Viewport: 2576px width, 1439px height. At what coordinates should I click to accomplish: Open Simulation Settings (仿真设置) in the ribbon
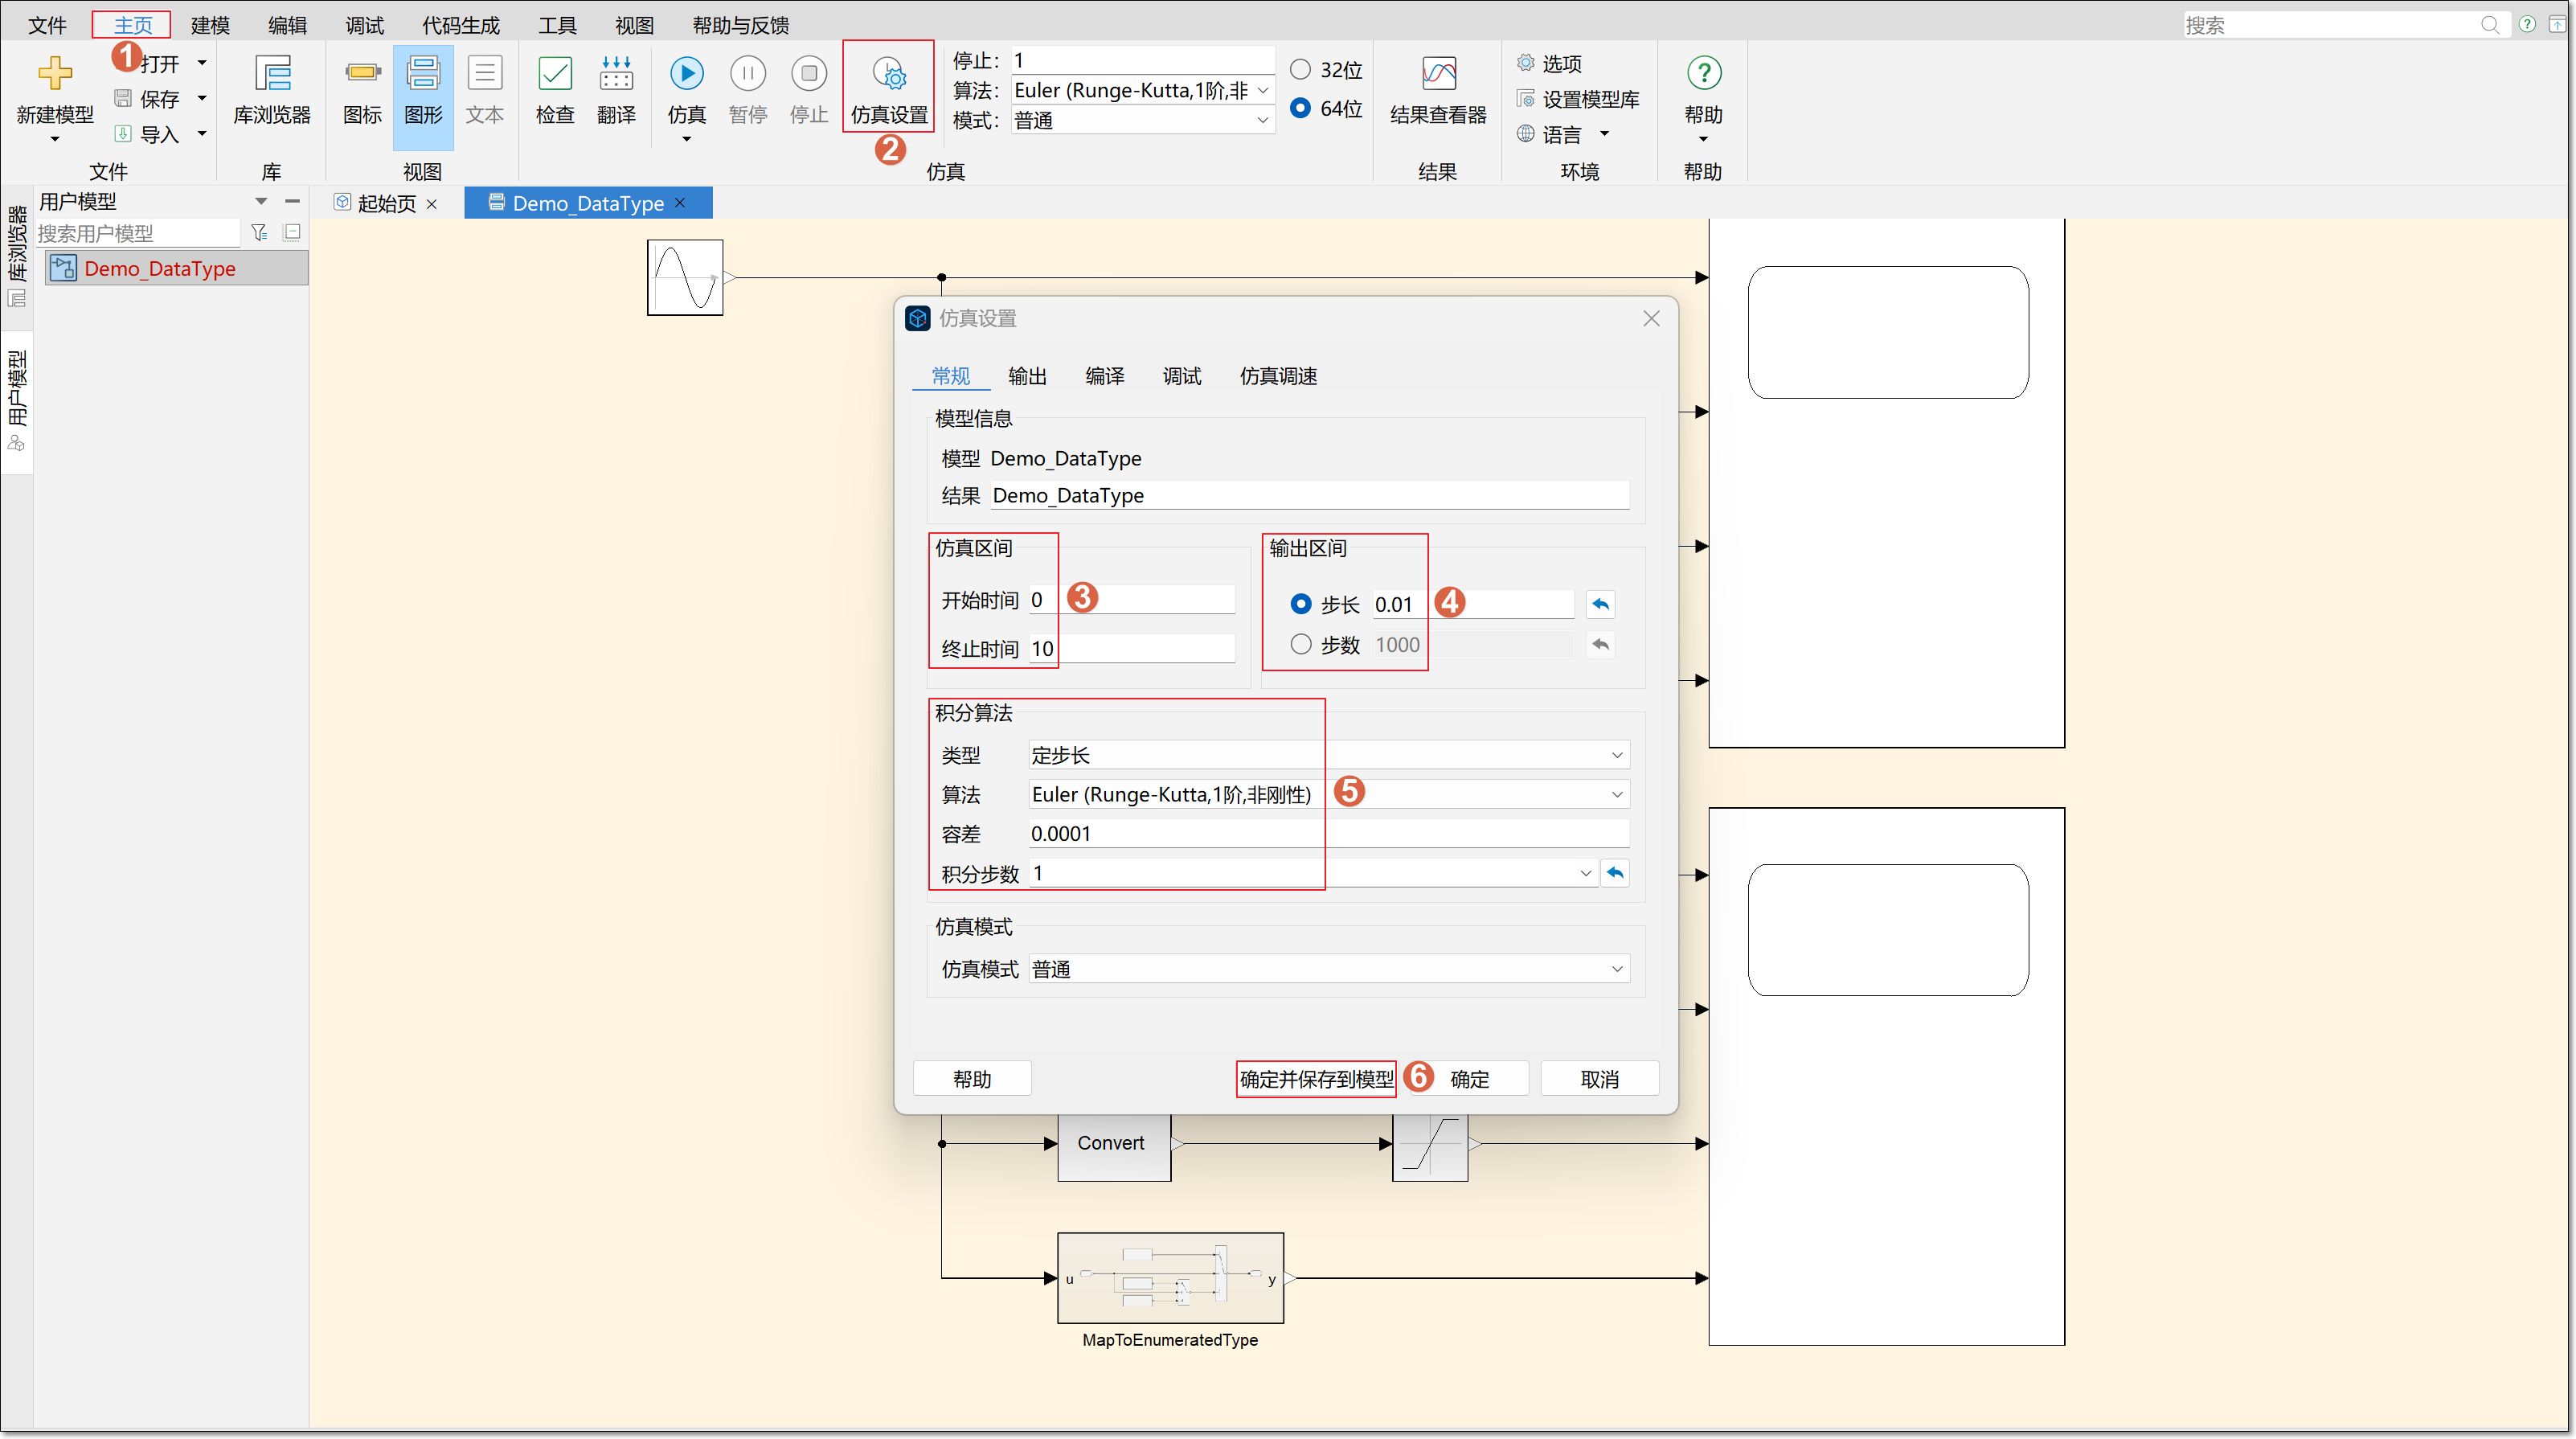click(x=889, y=88)
